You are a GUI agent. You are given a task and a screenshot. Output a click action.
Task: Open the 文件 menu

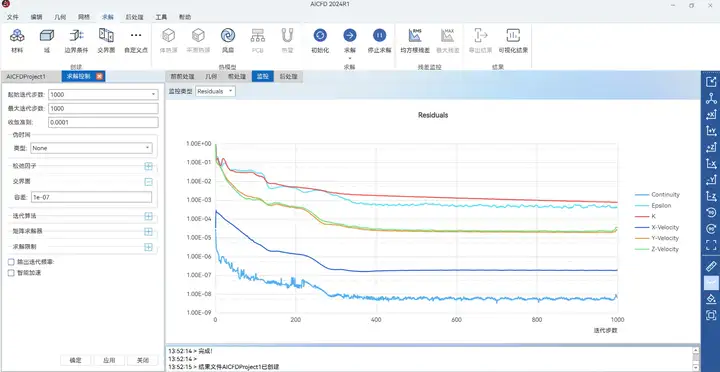click(x=13, y=17)
